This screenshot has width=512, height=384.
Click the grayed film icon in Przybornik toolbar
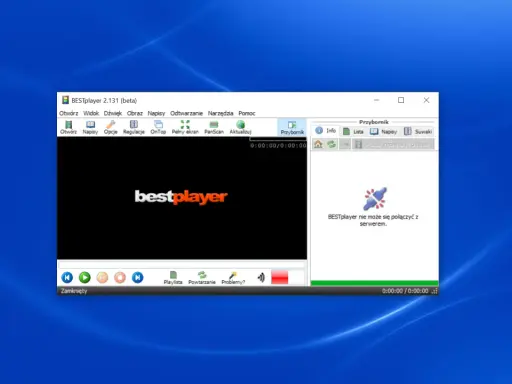(358, 144)
